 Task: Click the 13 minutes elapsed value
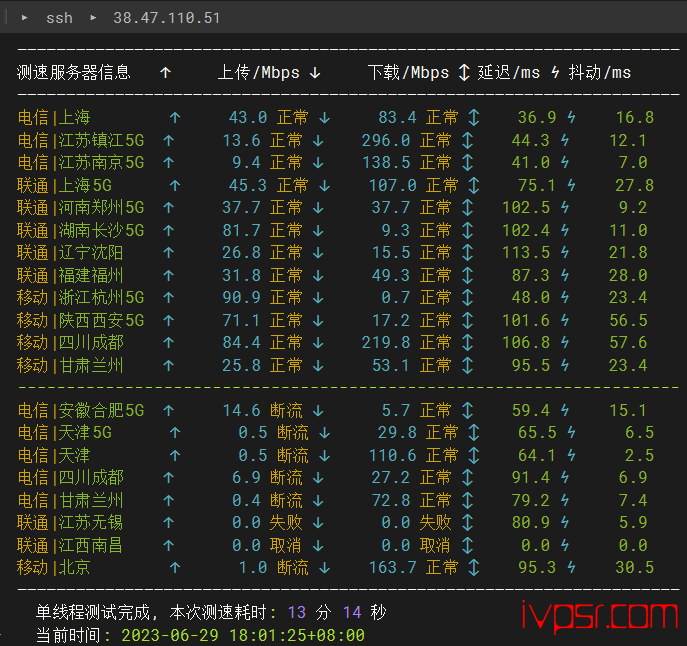pos(297,613)
